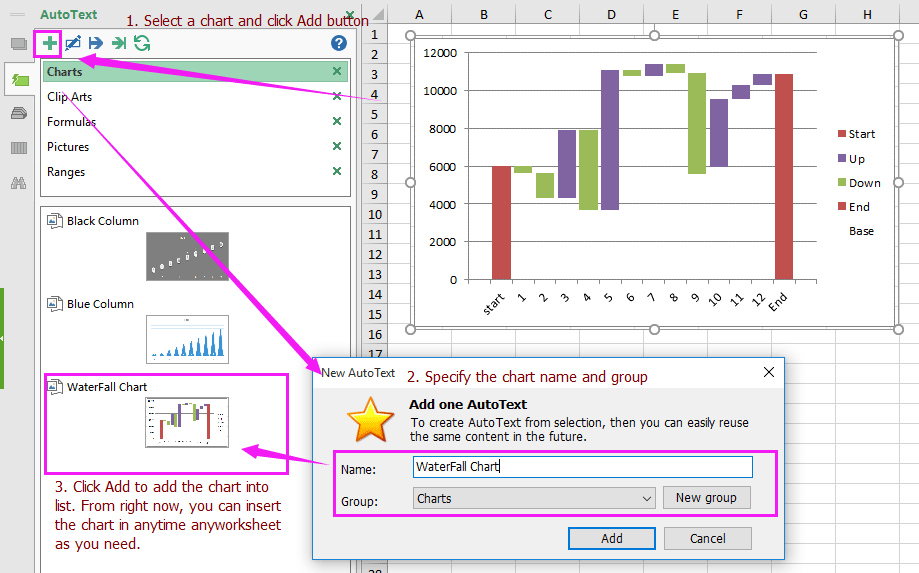This screenshot has width=919, height=573.
Task: Click the refresh AutoText icon
Action: coord(142,43)
